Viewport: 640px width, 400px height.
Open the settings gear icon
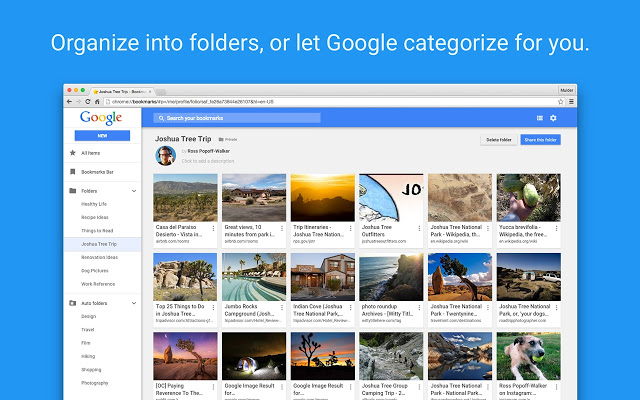pyautogui.click(x=553, y=118)
